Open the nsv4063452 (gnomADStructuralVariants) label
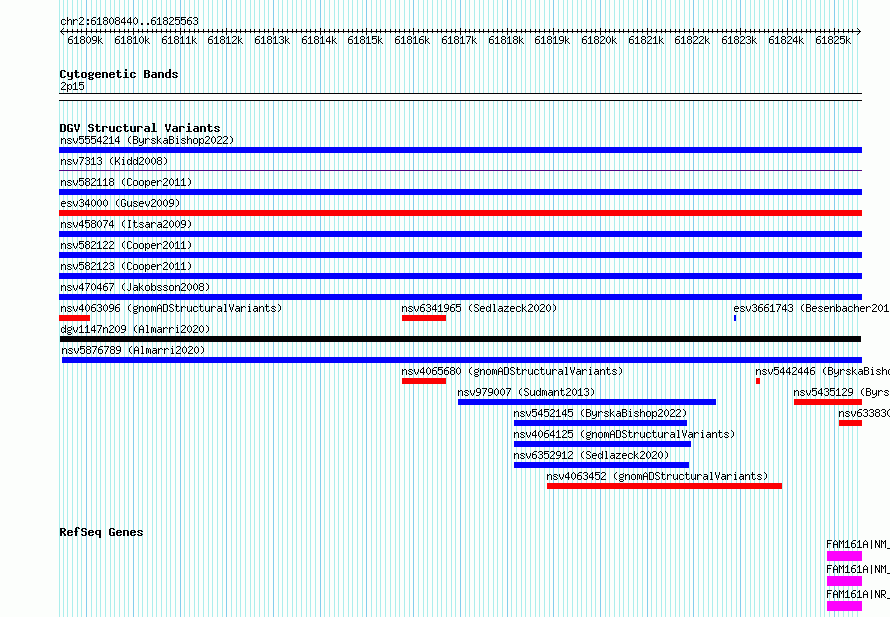This screenshot has width=890, height=617. click(x=657, y=476)
